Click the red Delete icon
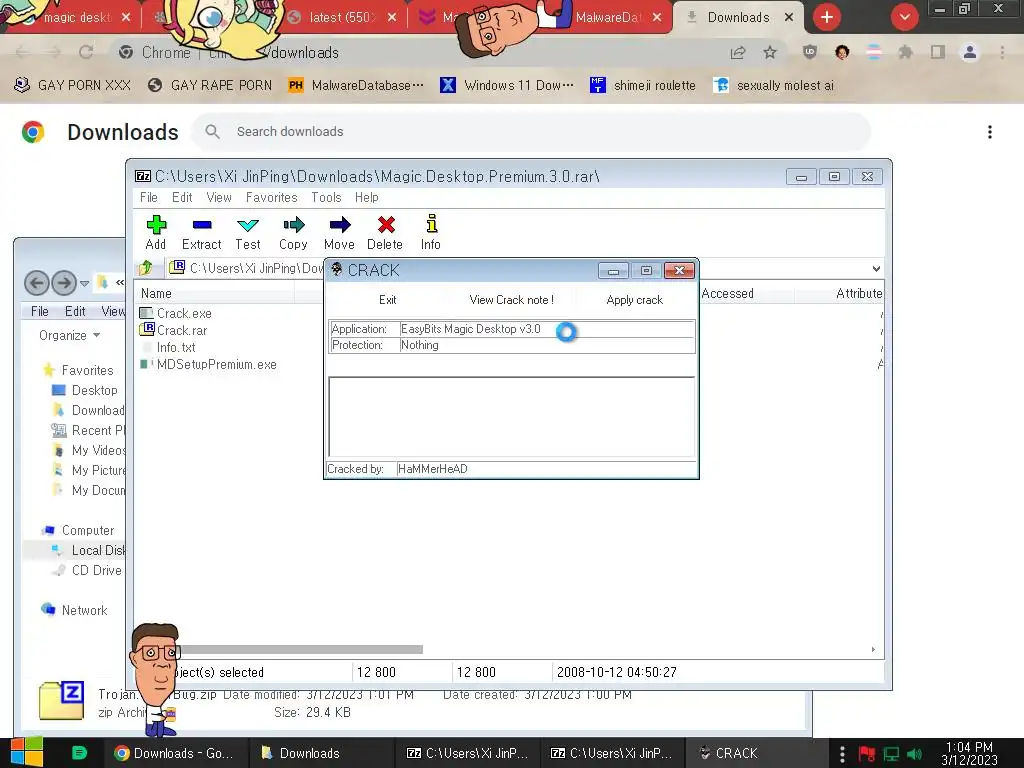The image size is (1024, 768). pyautogui.click(x=385, y=232)
